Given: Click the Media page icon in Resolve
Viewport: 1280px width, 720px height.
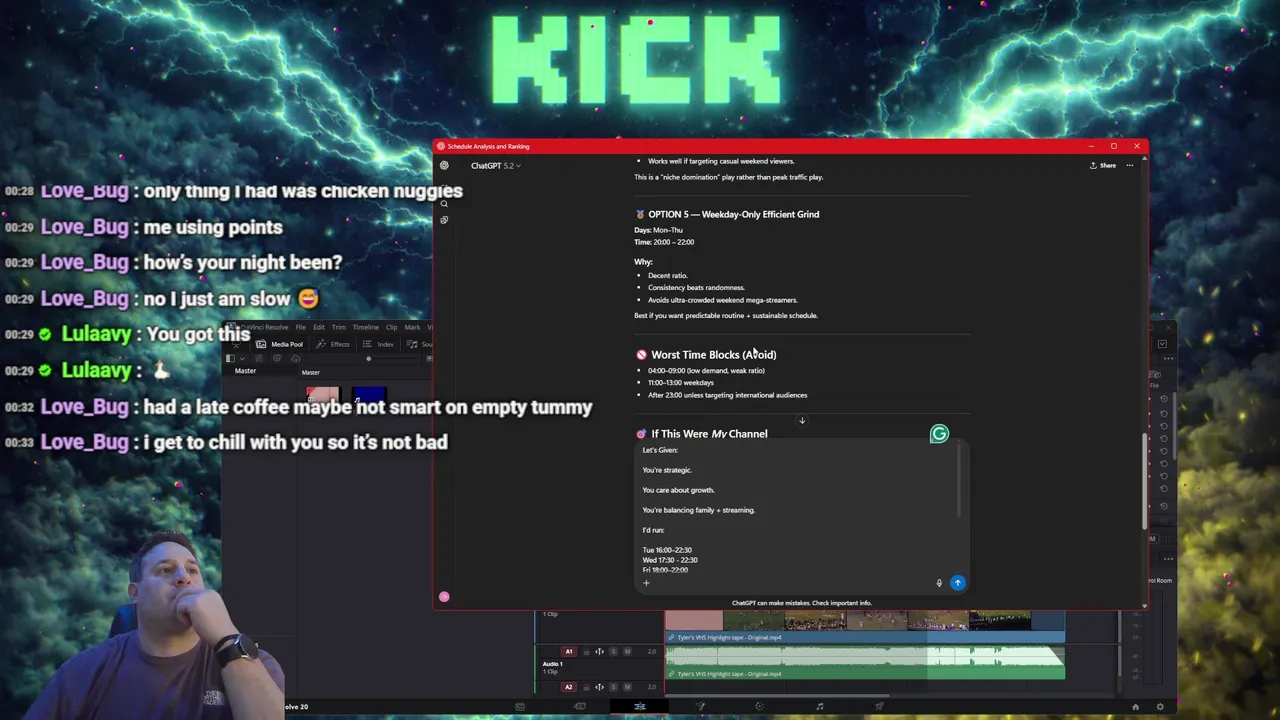Looking at the screenshot, I should click(520, 706).
